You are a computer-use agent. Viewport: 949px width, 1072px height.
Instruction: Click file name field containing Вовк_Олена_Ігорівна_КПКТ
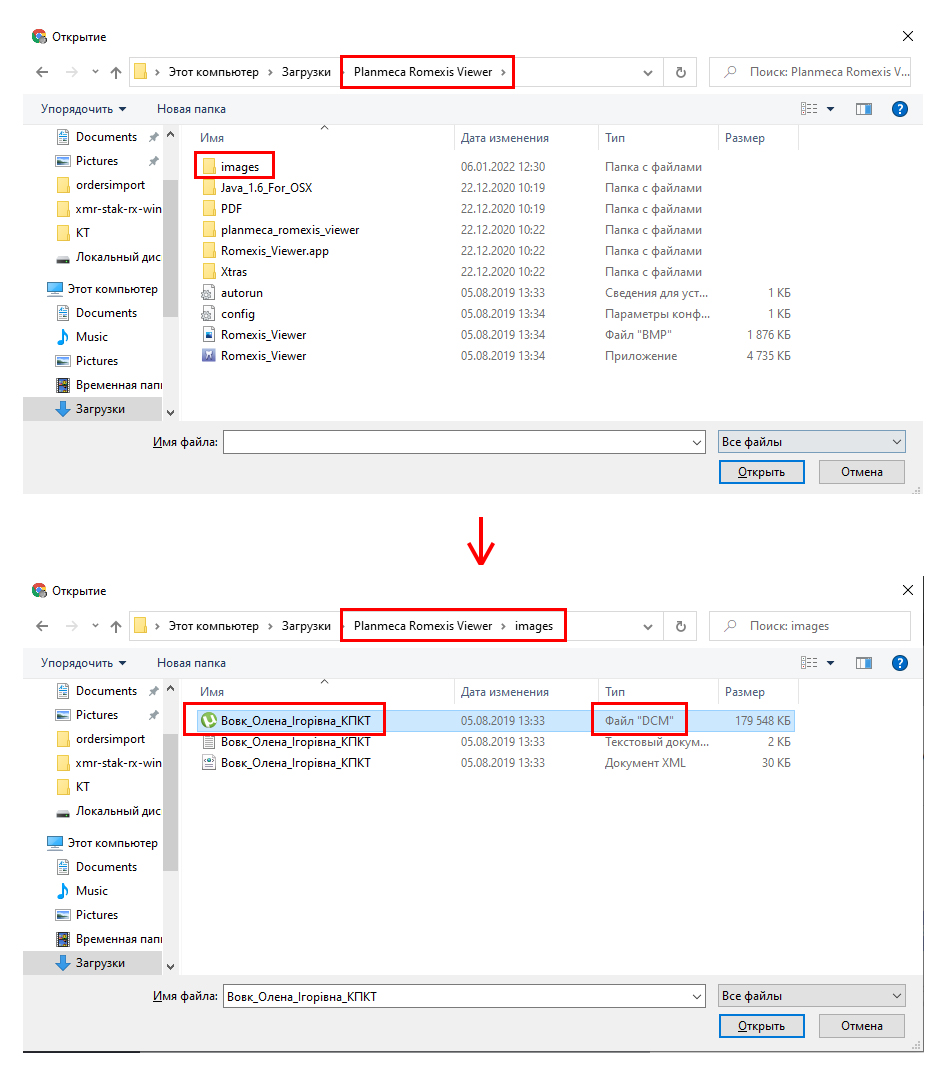(x=464, y=997)
